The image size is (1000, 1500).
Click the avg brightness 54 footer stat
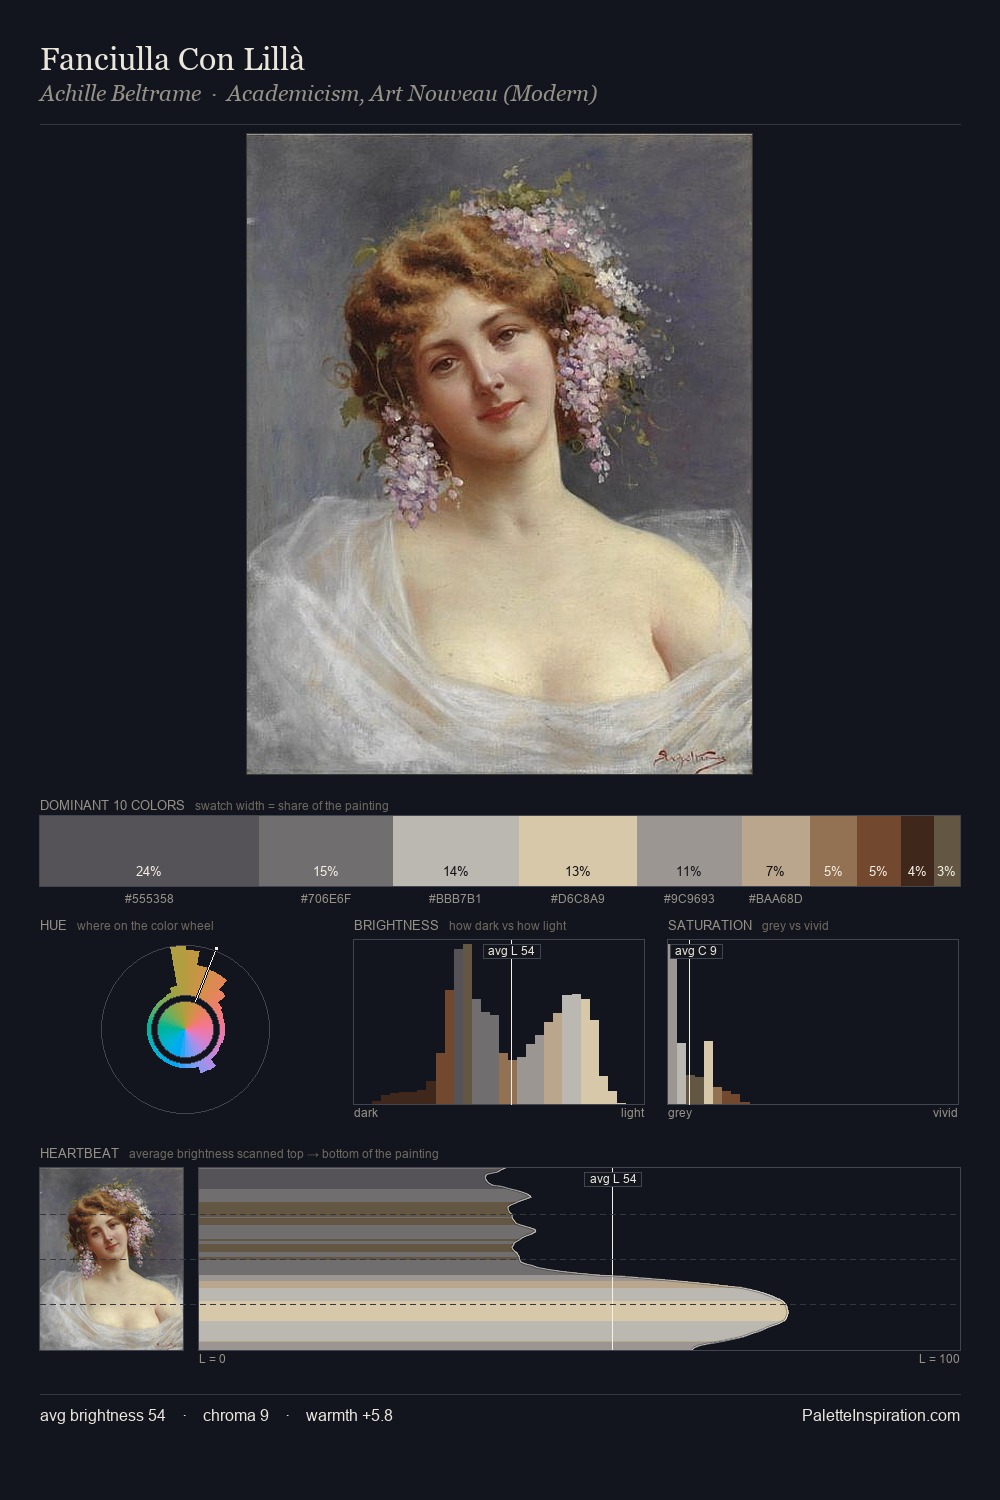tap(103, 1415)
